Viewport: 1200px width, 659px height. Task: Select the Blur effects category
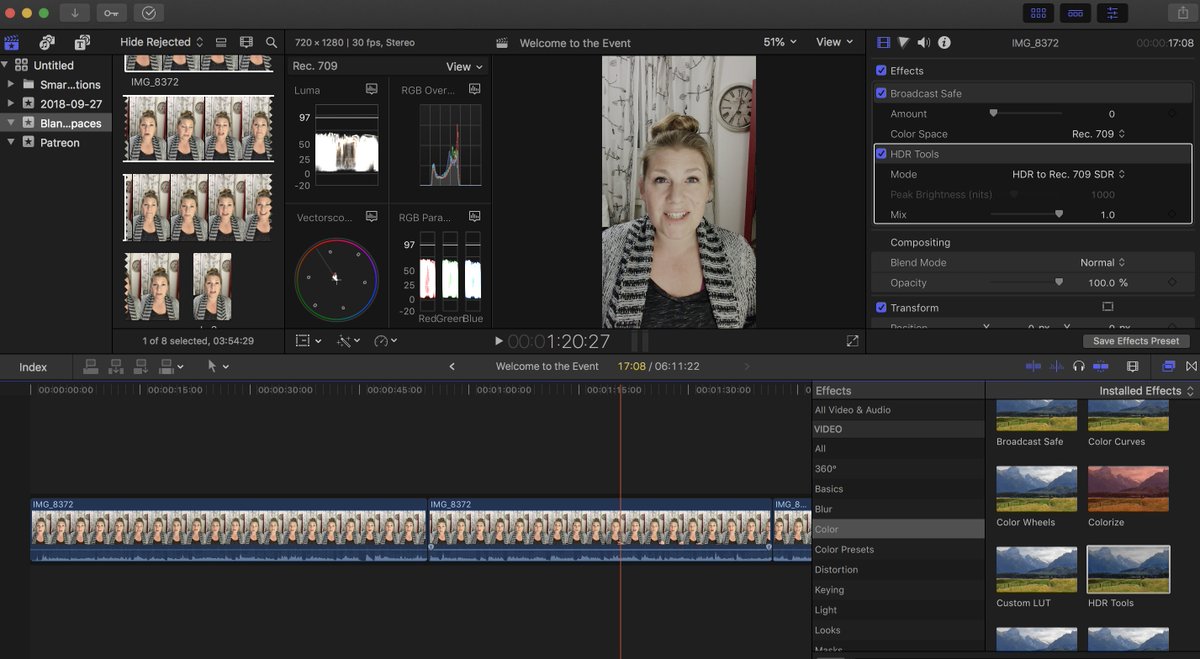(898, 510)
